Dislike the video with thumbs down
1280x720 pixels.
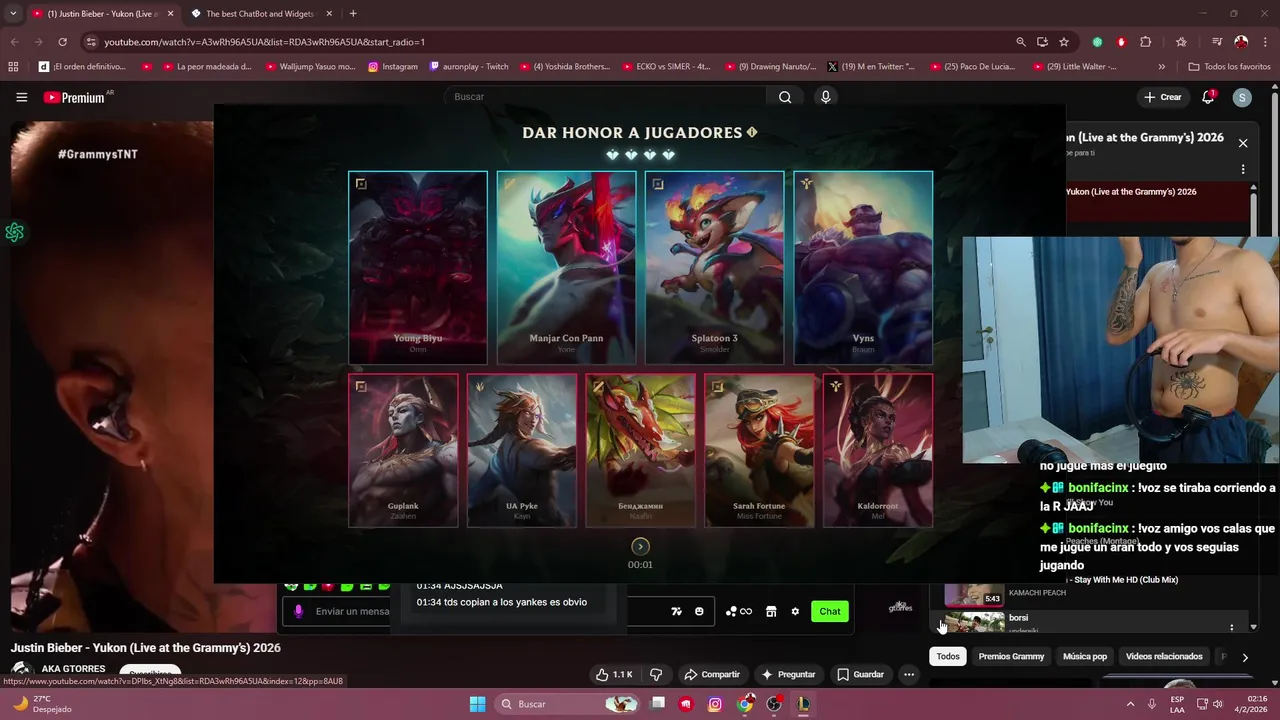(x=656, y=674)
